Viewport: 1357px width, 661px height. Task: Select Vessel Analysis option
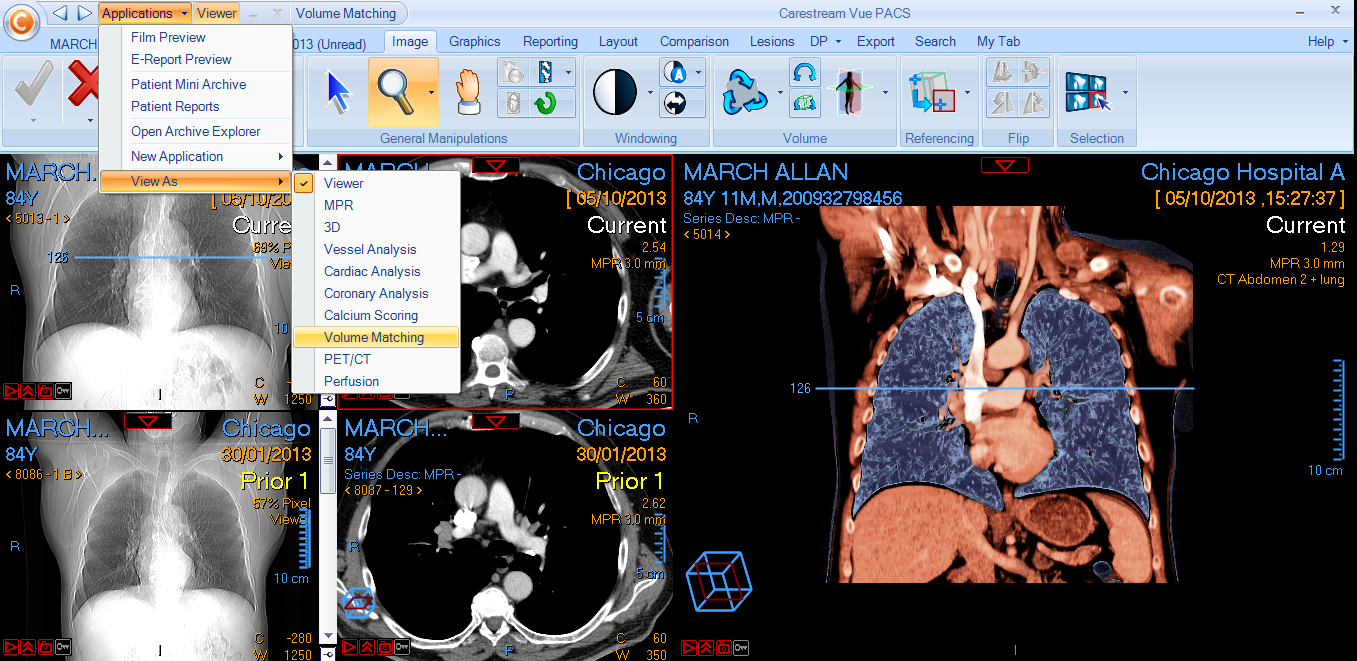click(376, 249)
